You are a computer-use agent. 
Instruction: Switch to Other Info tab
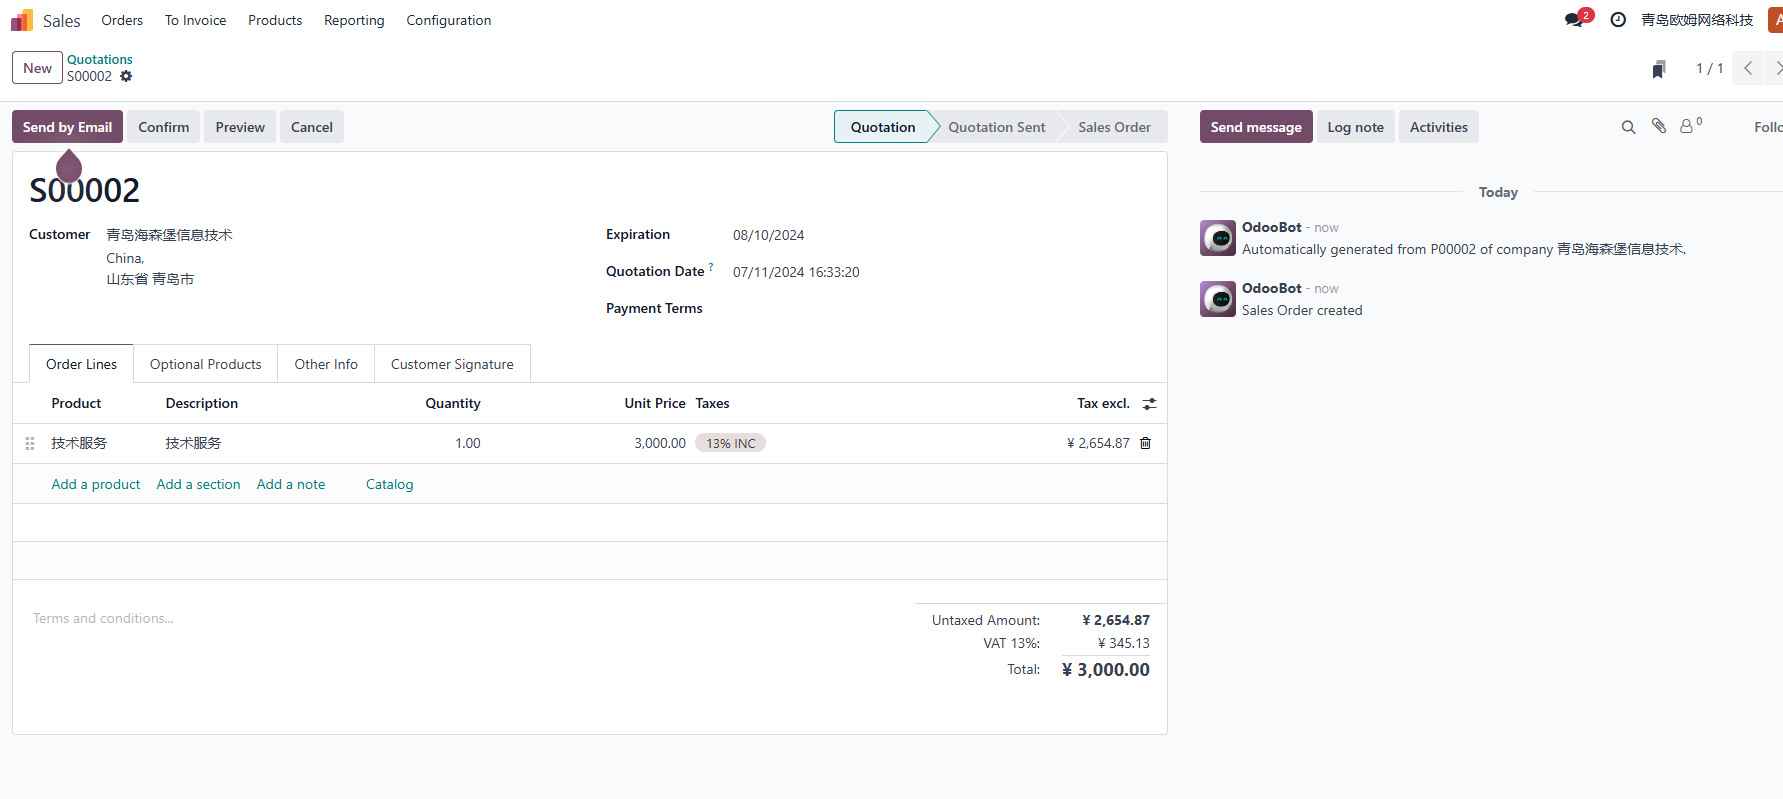click(x=326, y=364)
